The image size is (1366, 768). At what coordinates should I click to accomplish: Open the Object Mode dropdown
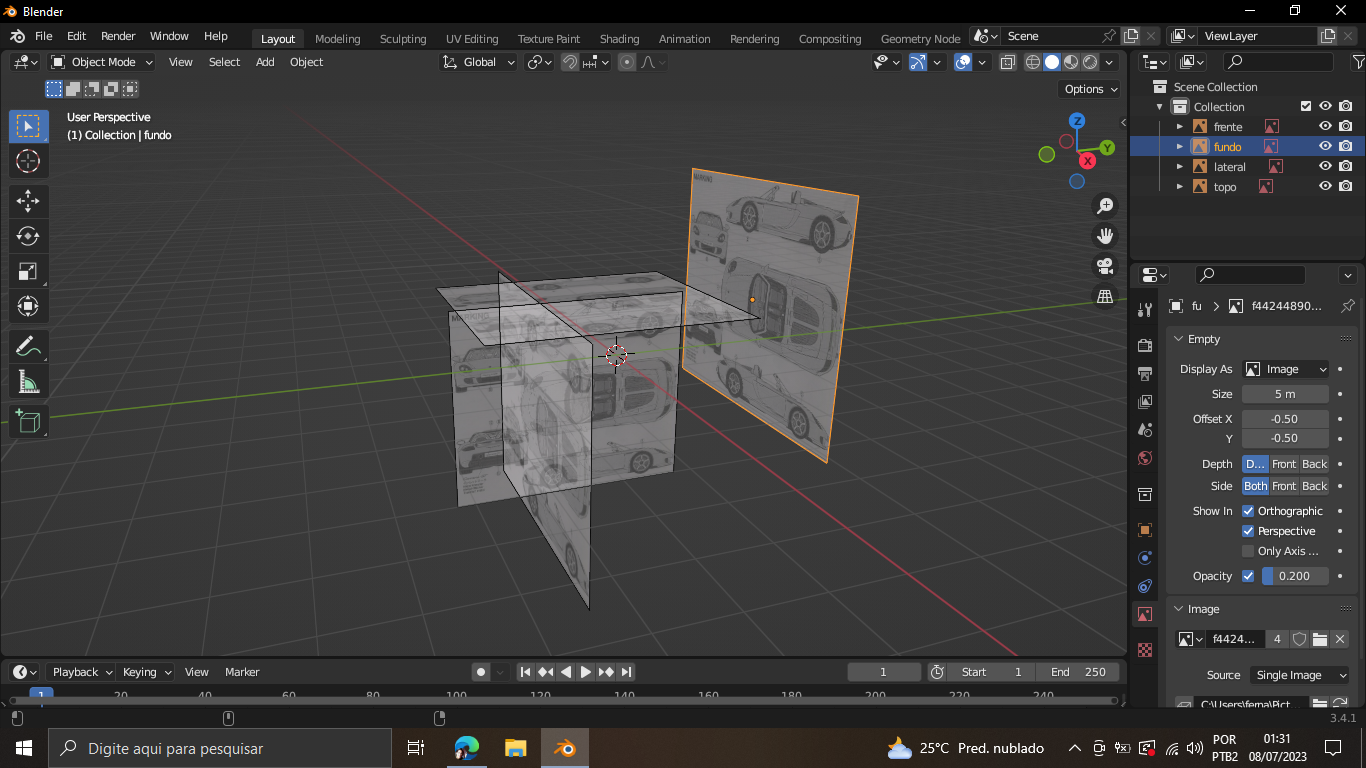click(102, 62)
